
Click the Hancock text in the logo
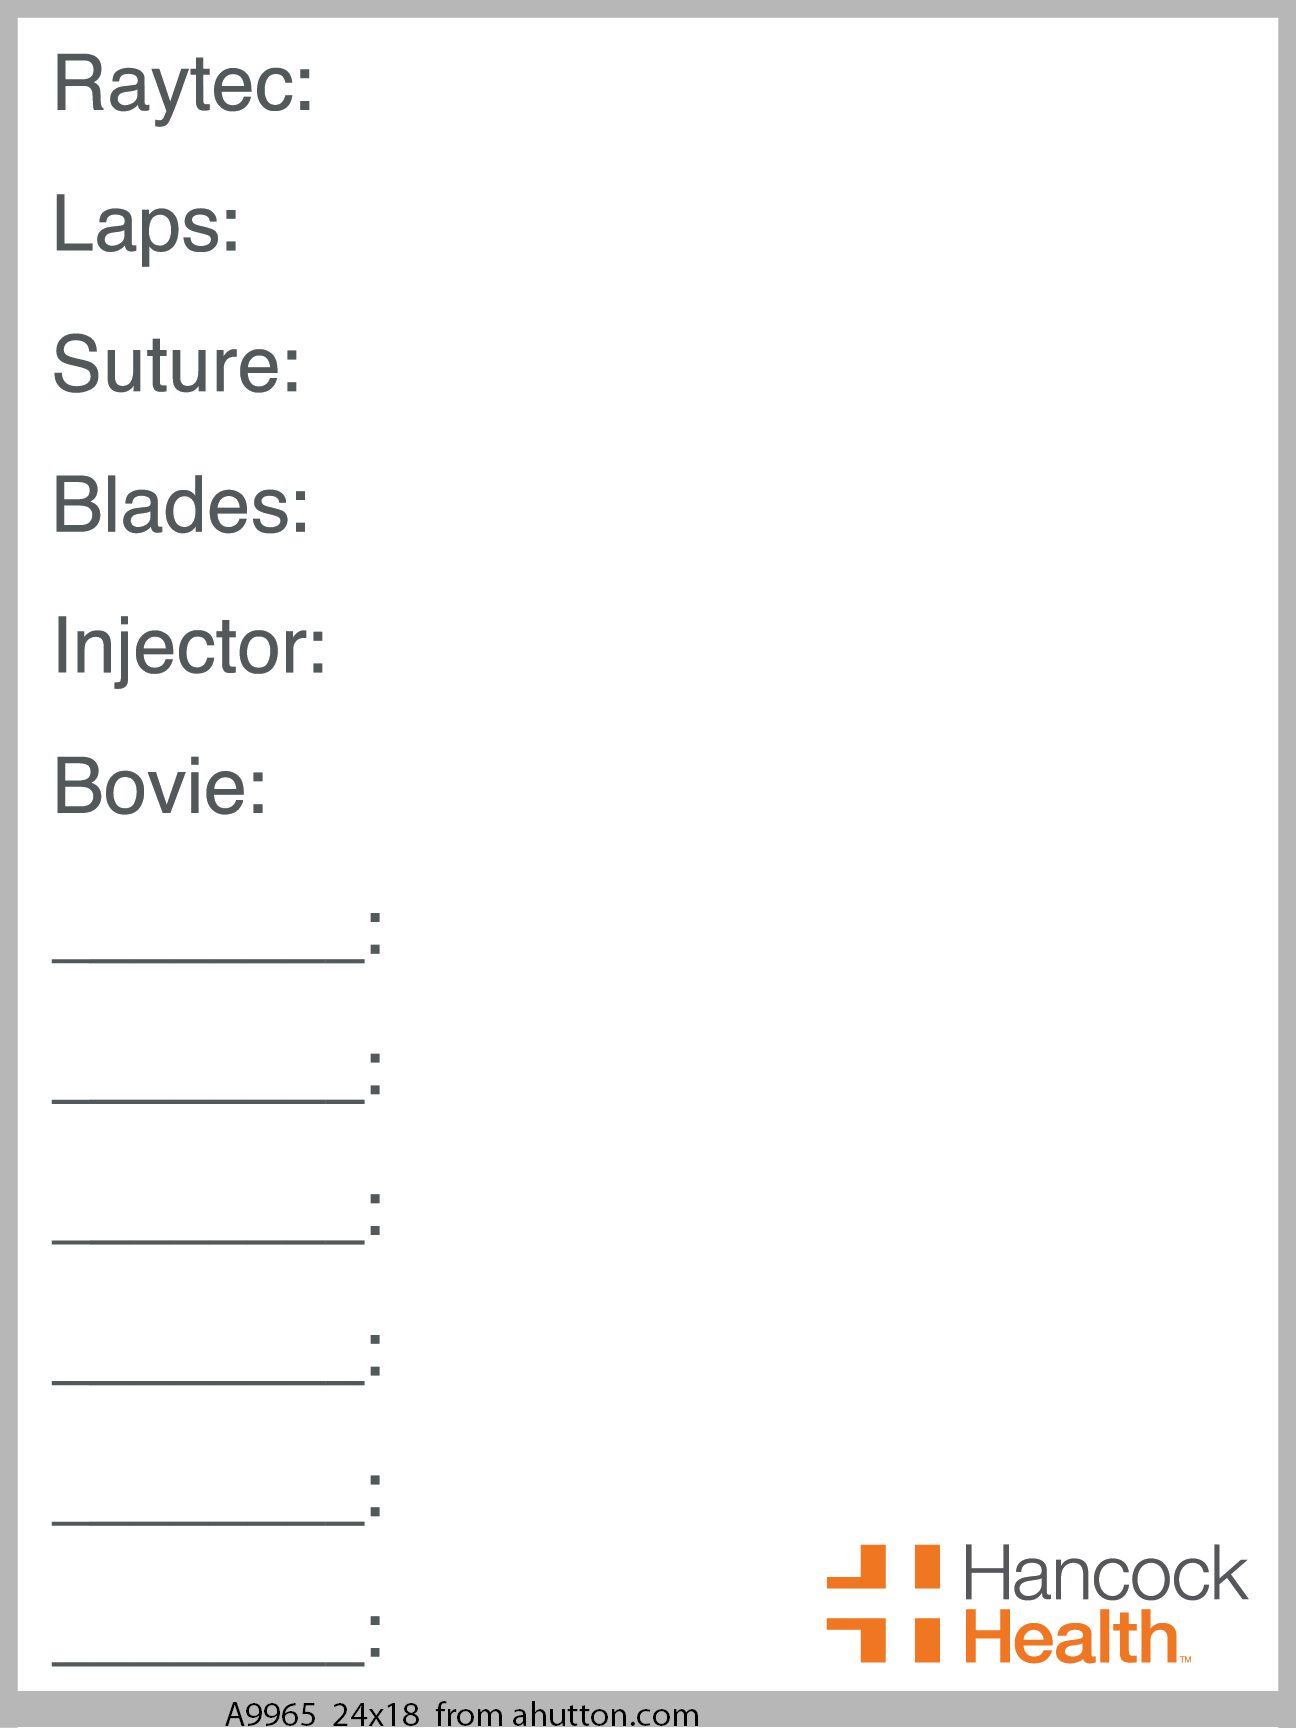point(1106,1574)
